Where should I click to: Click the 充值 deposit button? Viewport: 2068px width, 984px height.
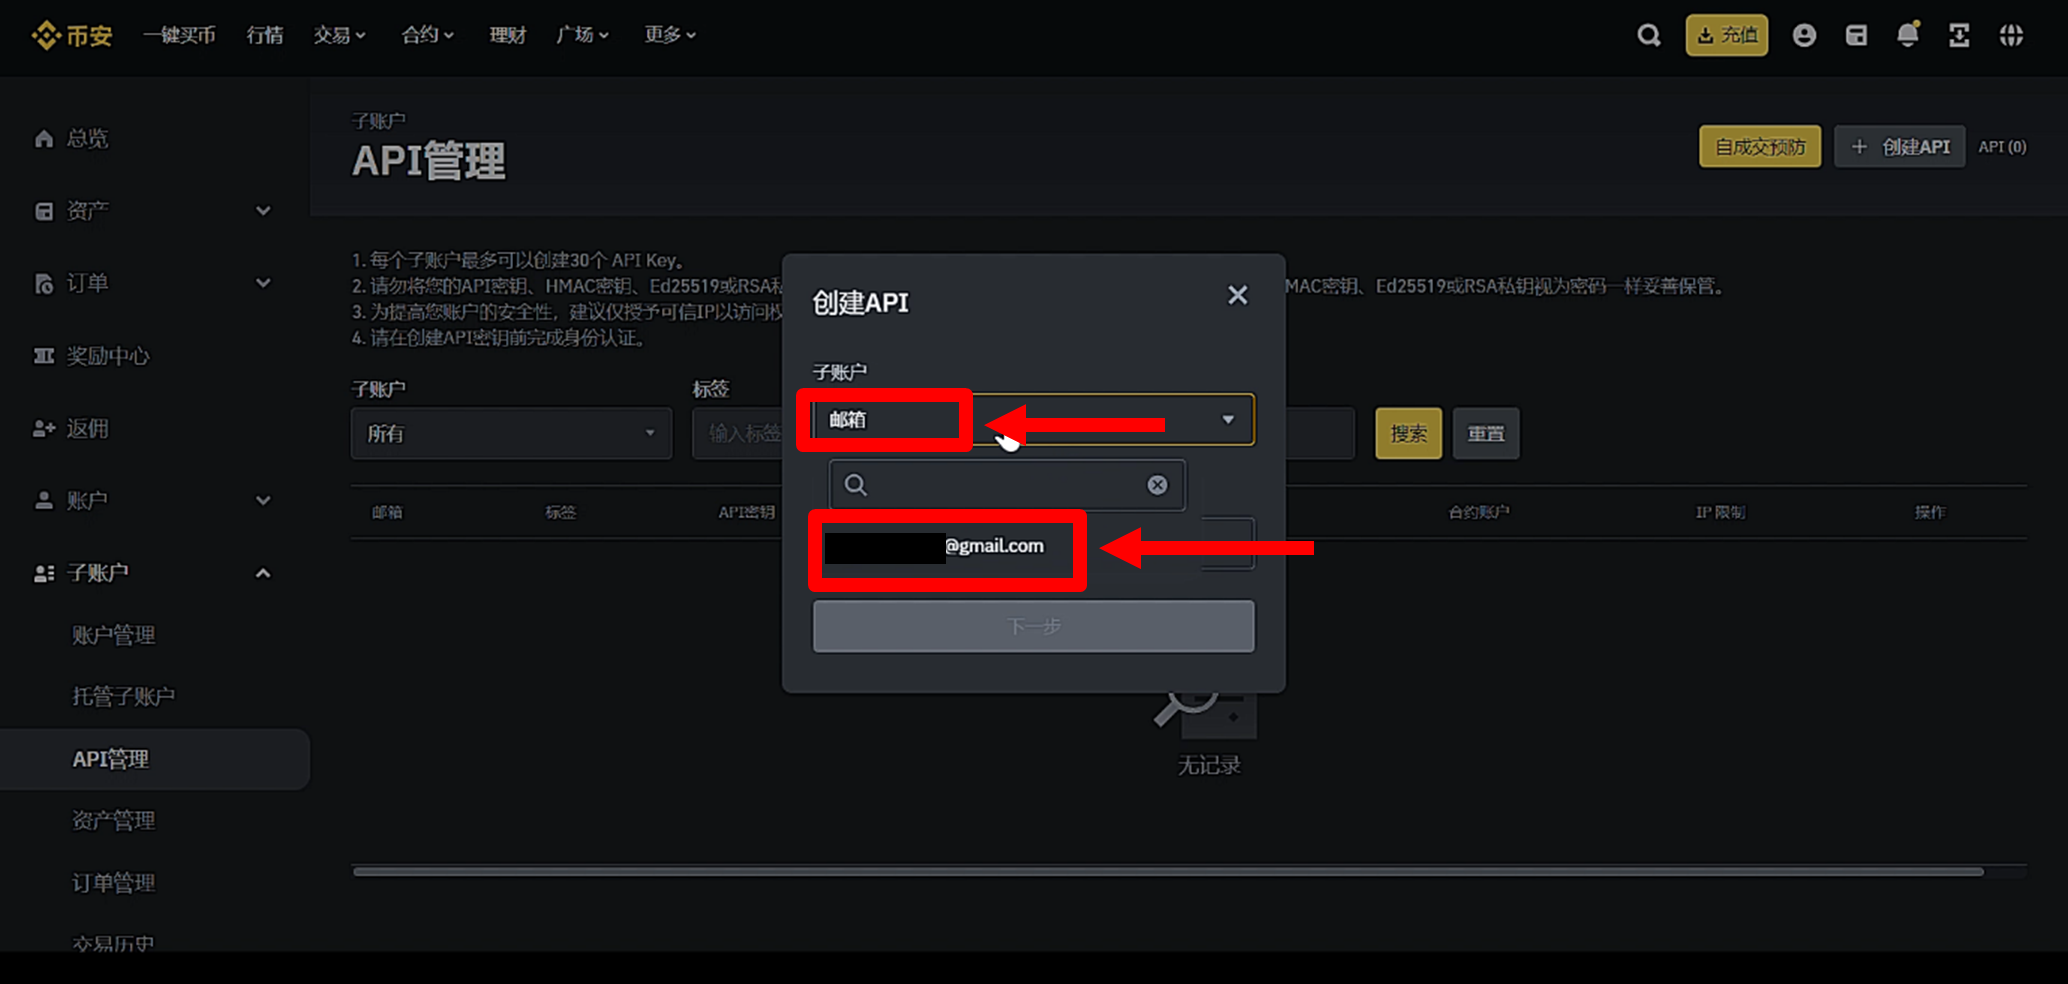pyautogui.click(x=1726, y=36)
